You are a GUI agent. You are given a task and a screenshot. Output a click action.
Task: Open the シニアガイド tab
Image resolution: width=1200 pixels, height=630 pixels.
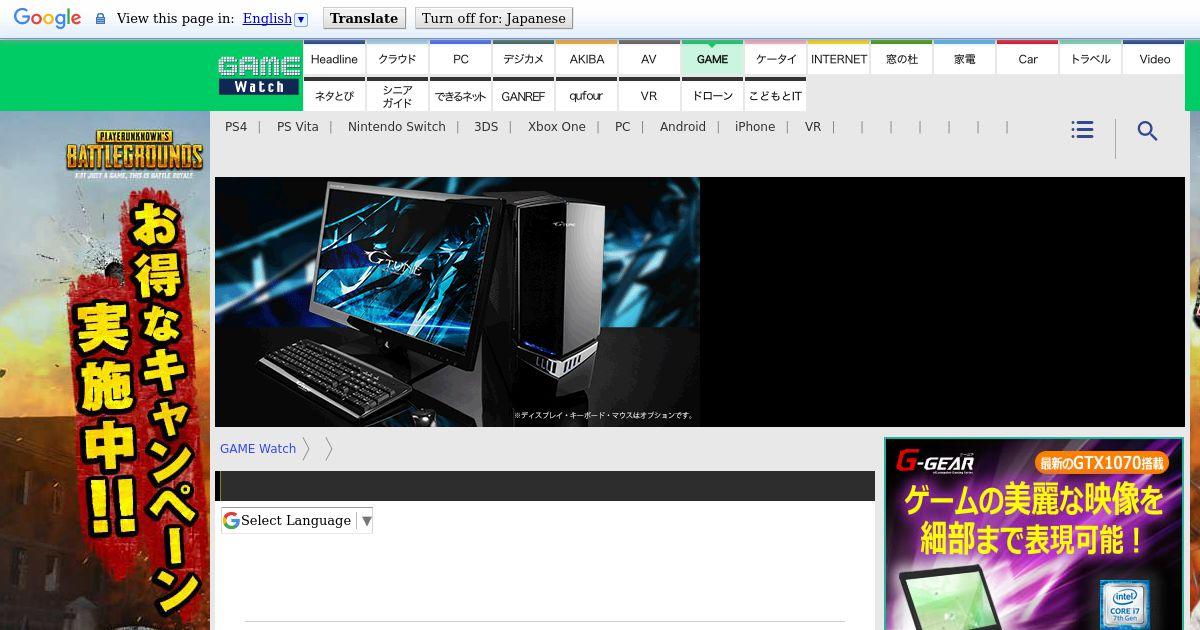click(x=397, y=95)
